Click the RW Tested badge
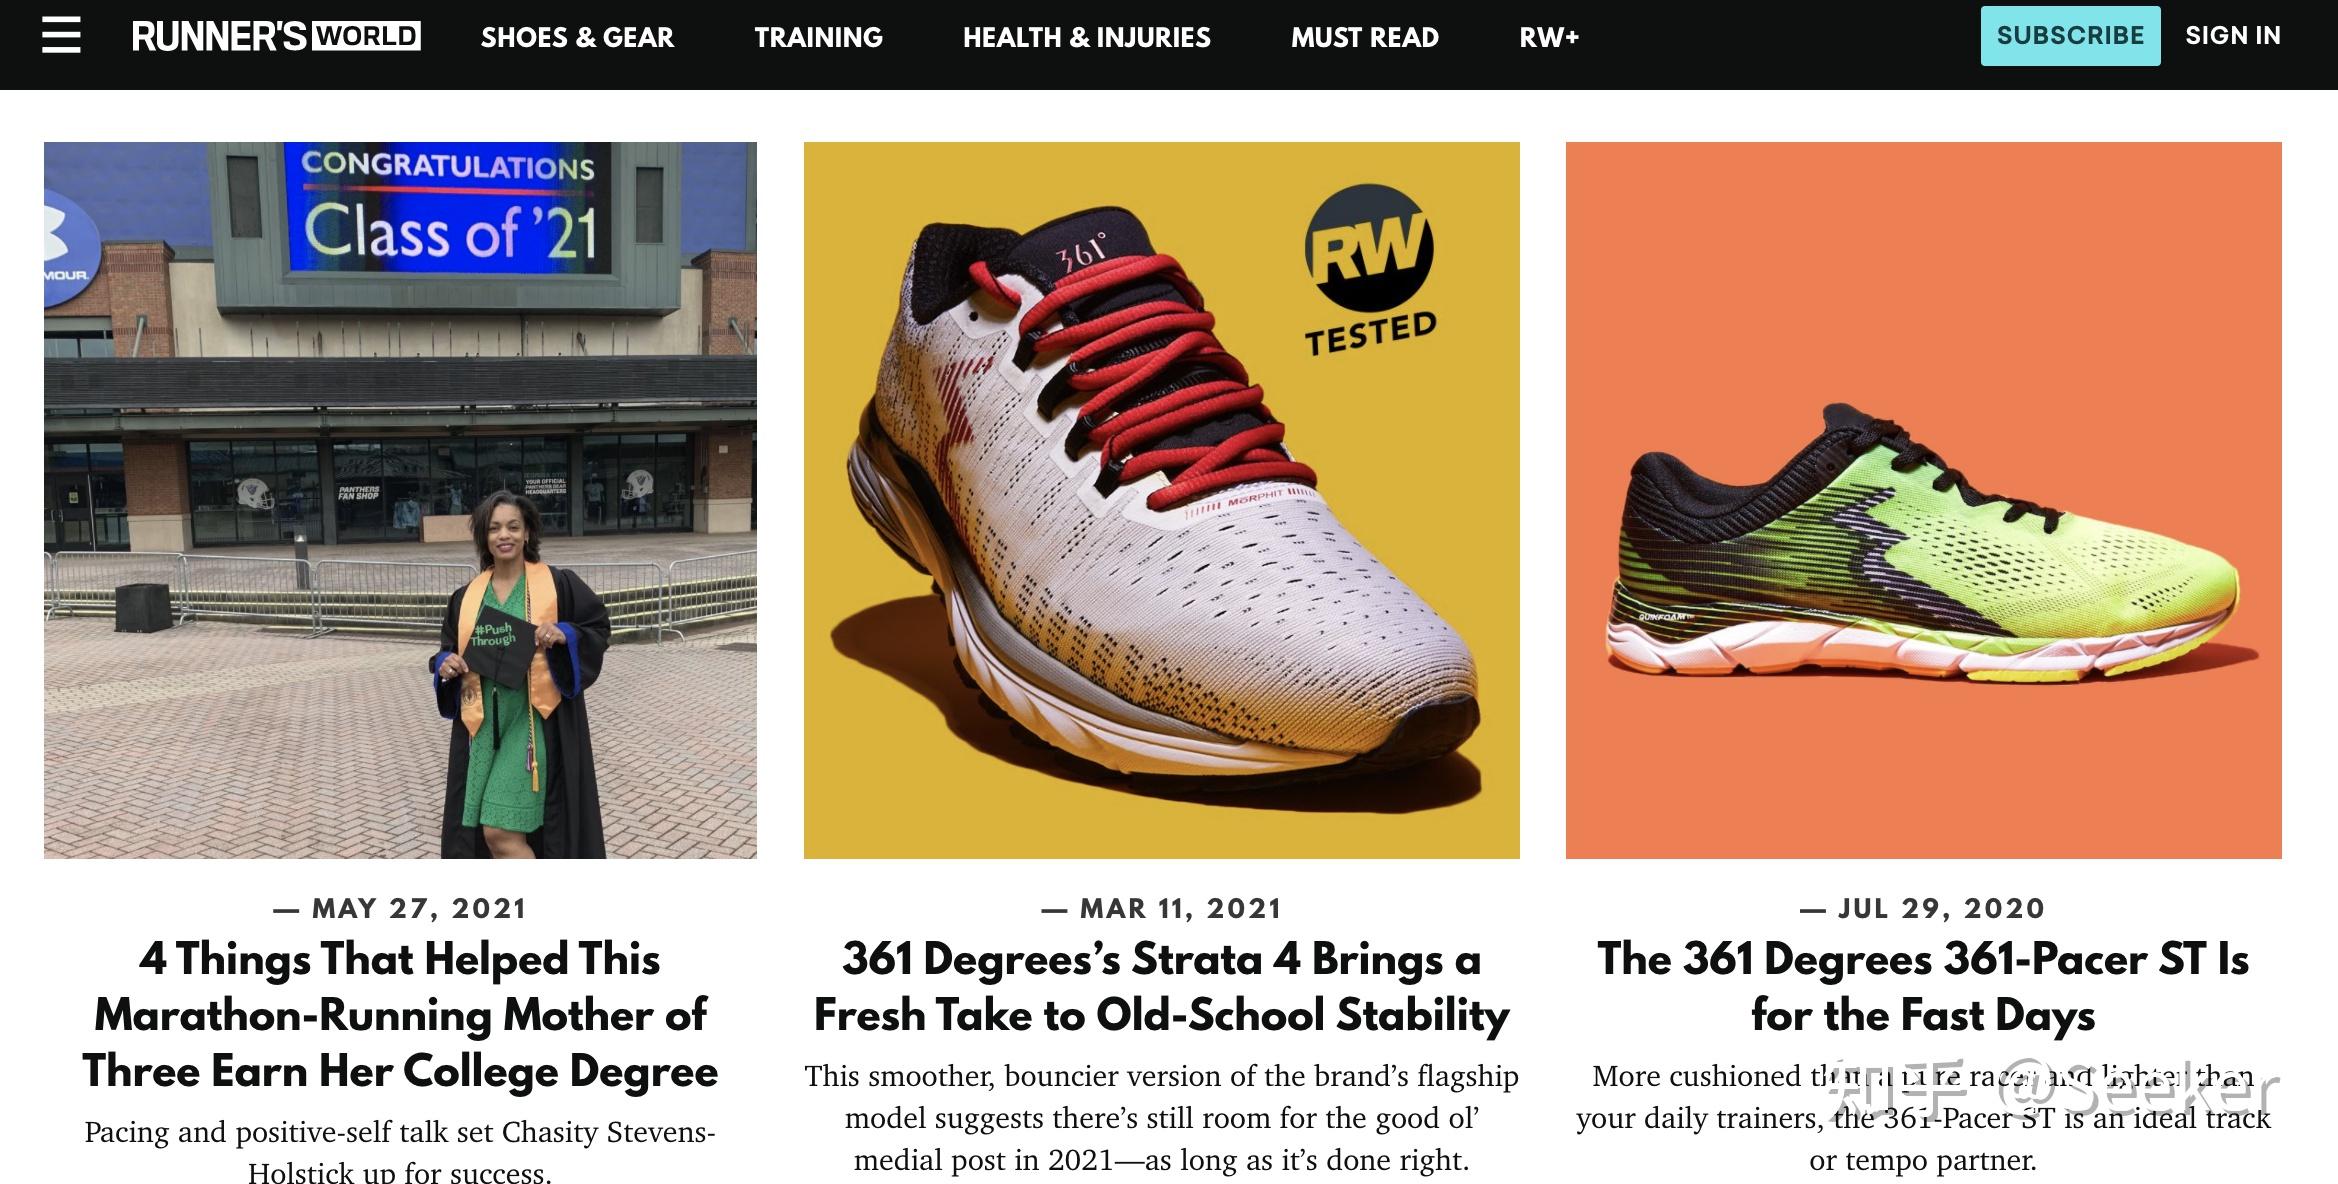Image resolution: width=2338 pixels, height=1184 pixels. point(1369,271)
